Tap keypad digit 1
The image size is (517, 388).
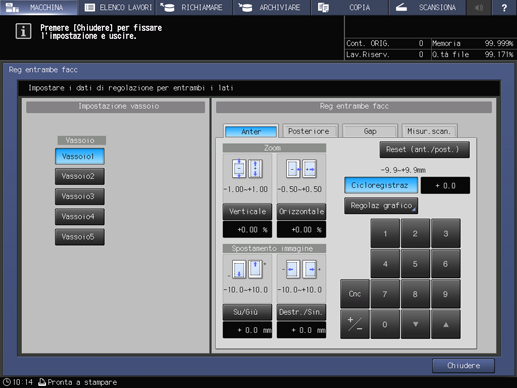click(x=385, y=233)
